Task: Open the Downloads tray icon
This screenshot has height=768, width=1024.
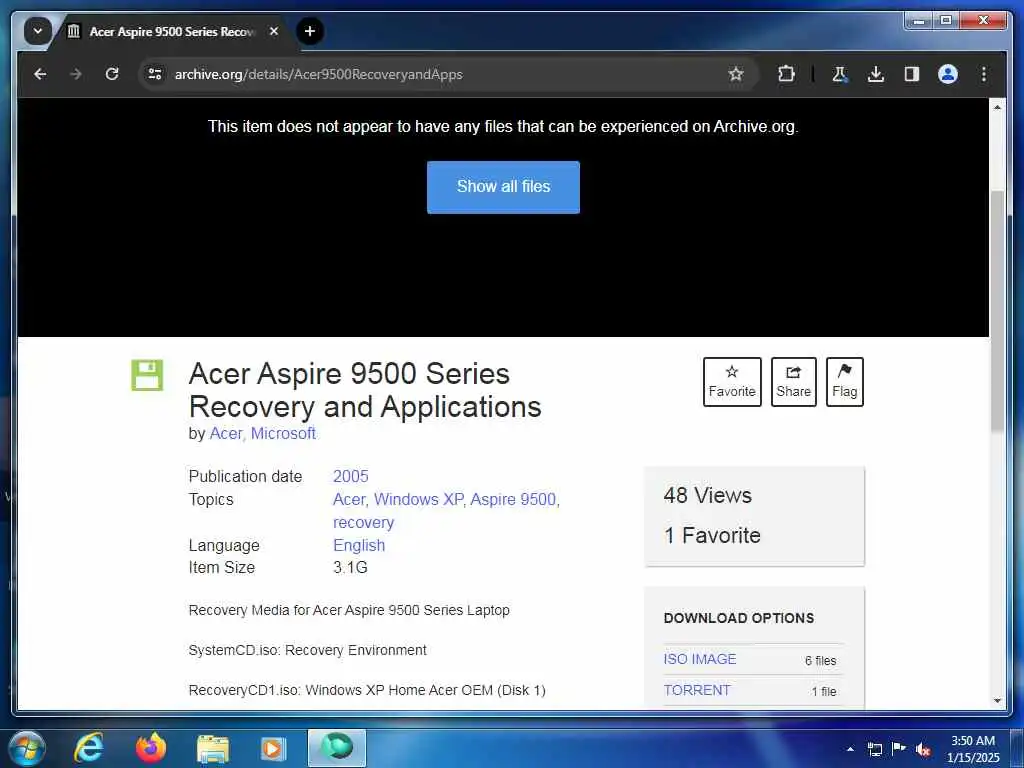Action: (876, 74)
